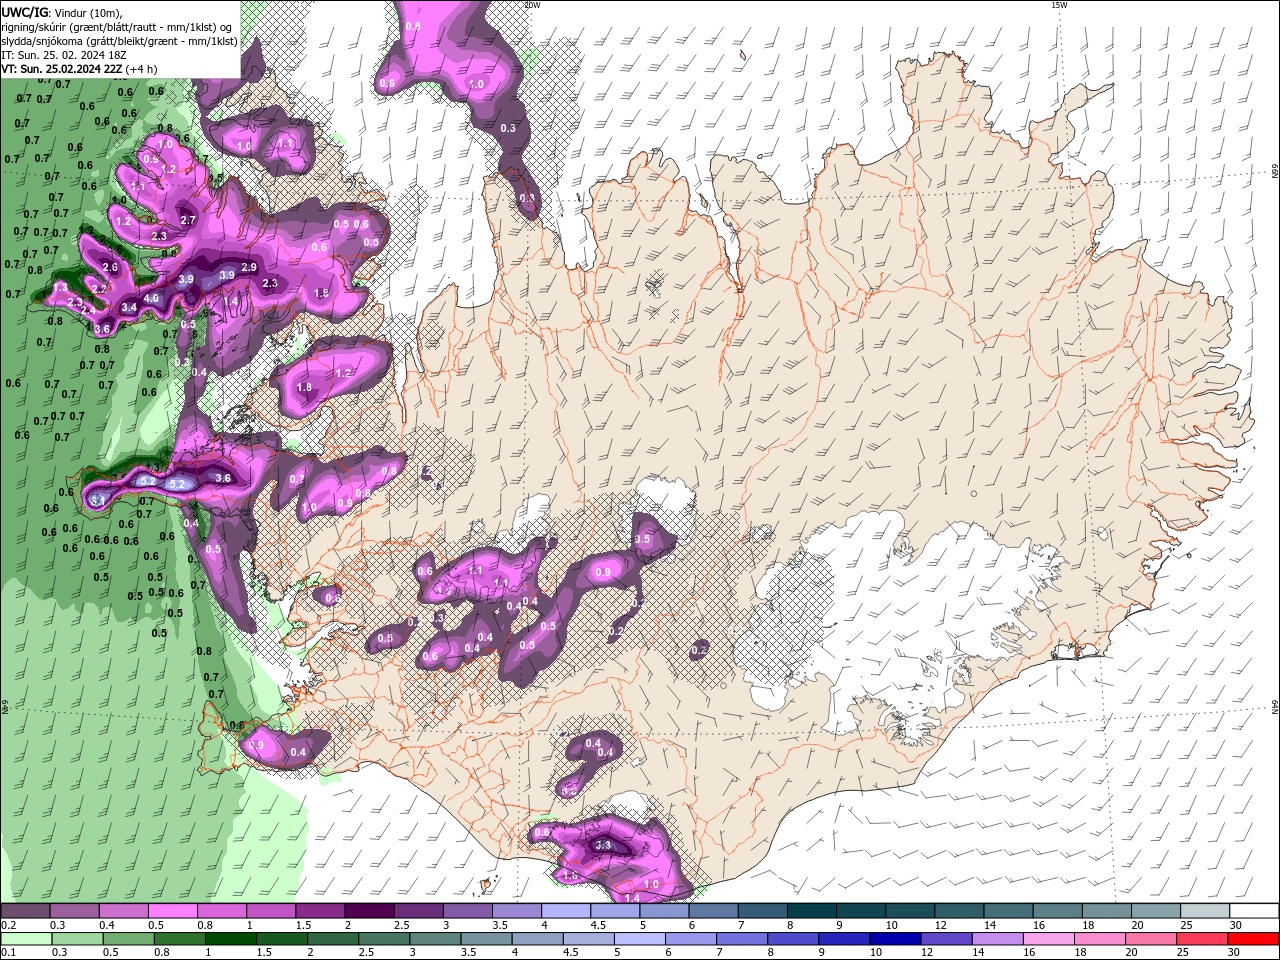Click the 0.1 label under the bottom legend row
The width and height of the screenshot is (1280, 960).
point(8,953)
